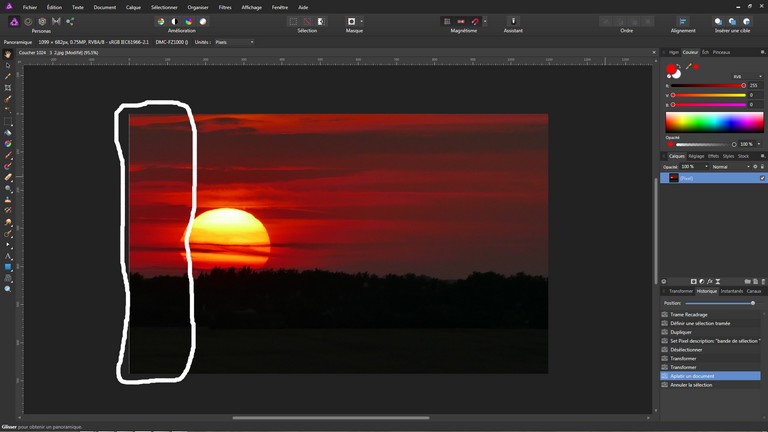Screen dimensions: 768x432
Task: Click the Masque quick mask icon
Action: (x=351, y=22)
